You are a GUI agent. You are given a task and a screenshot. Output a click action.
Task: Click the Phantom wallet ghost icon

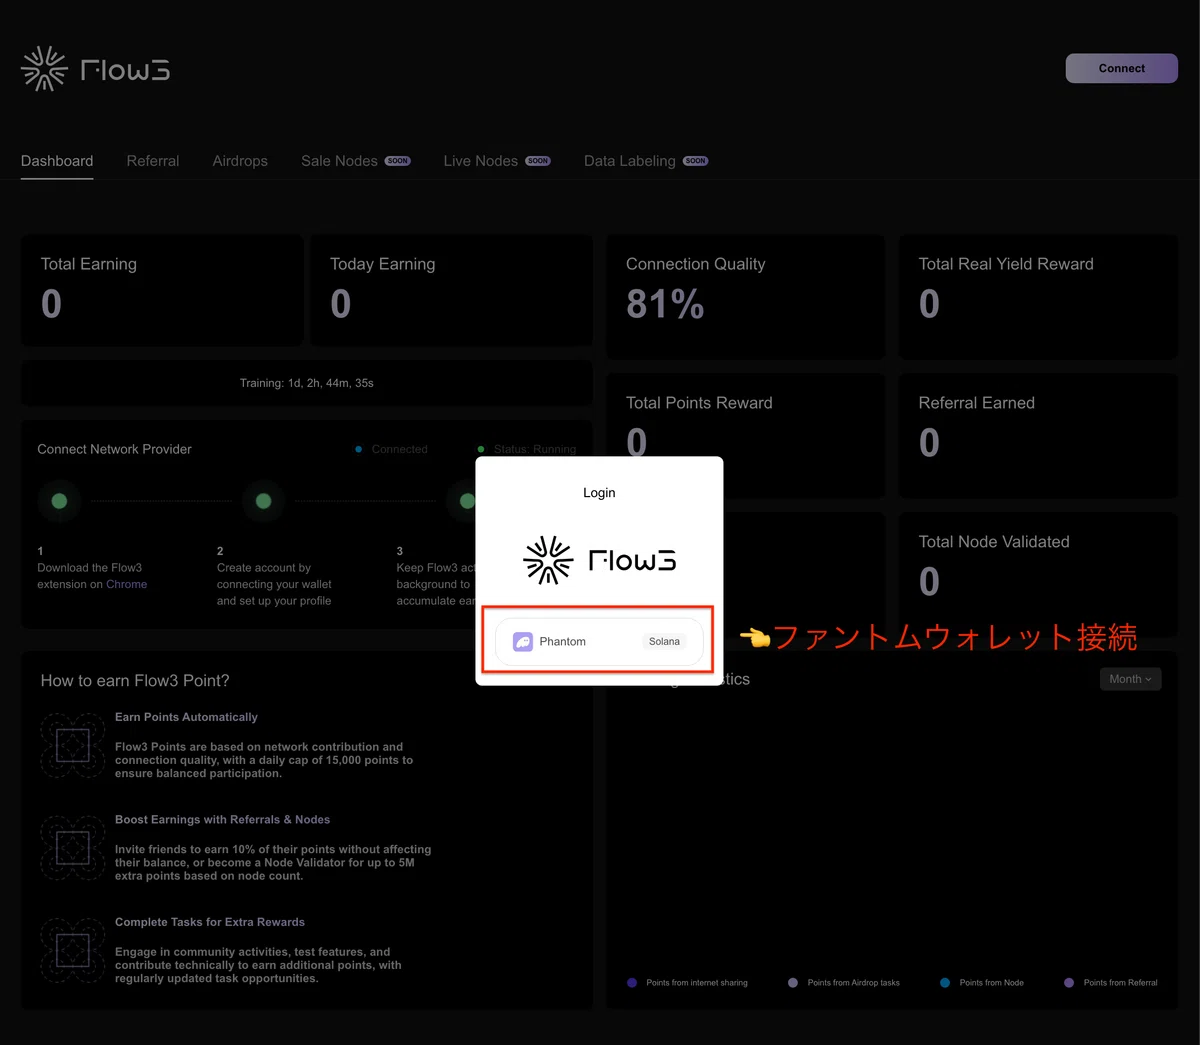pos(523,642)
